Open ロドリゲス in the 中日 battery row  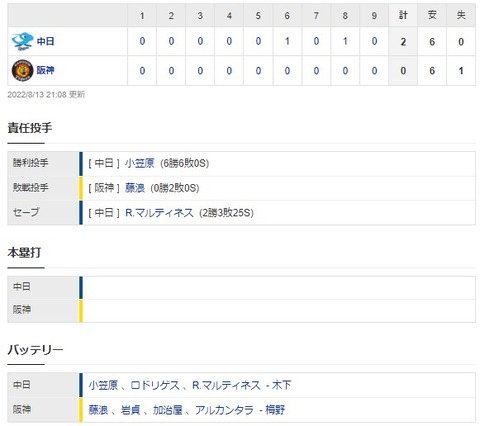coord(155,385)
